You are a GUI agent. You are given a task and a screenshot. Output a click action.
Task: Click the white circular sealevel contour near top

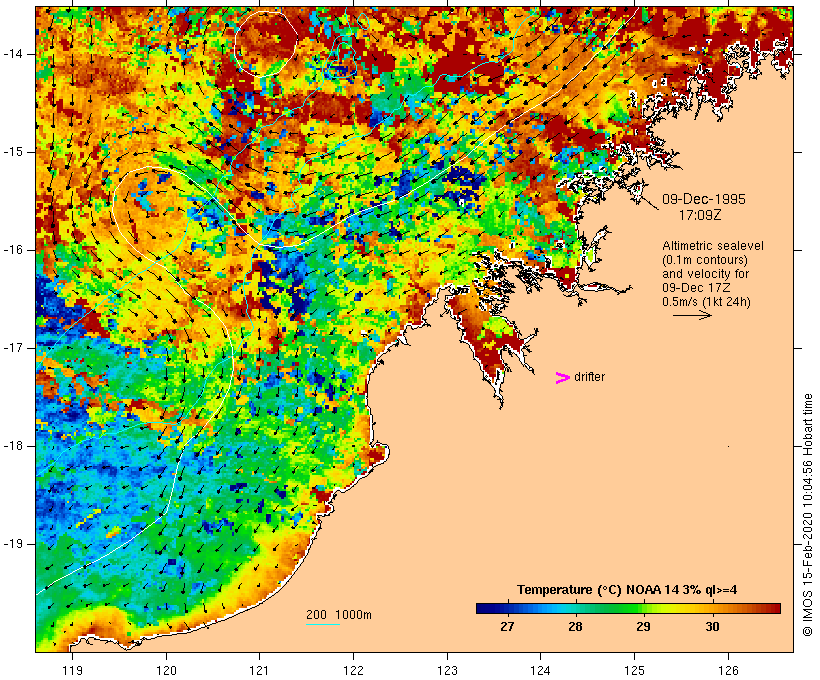(x=266, y=43)
